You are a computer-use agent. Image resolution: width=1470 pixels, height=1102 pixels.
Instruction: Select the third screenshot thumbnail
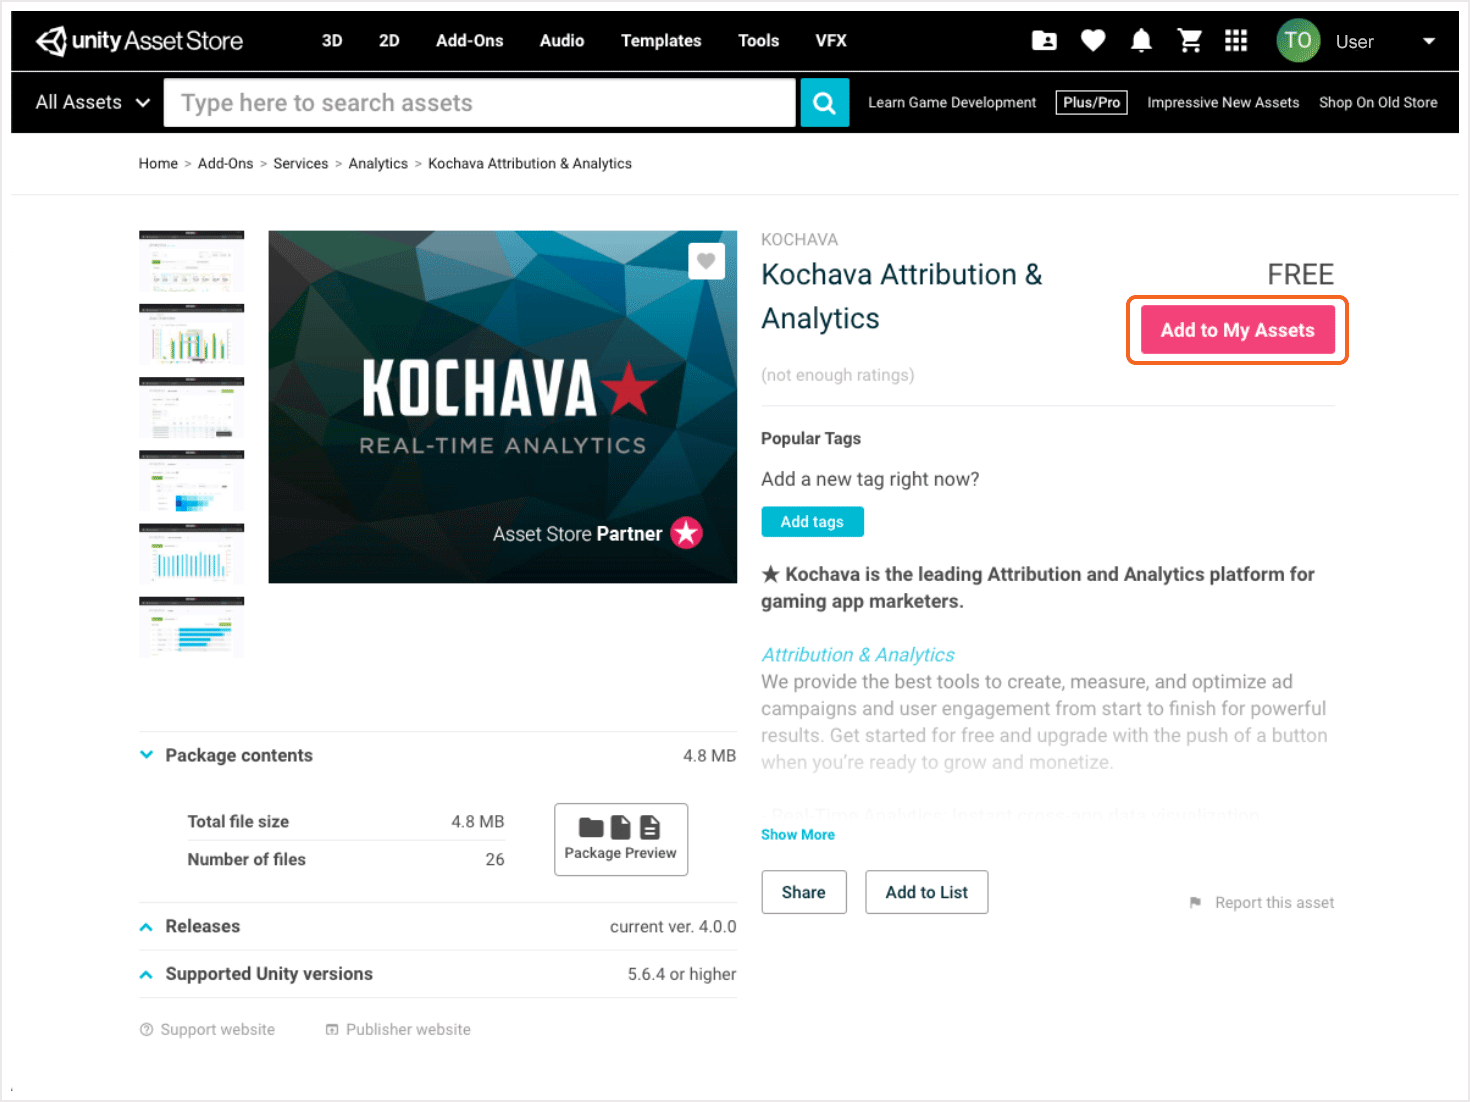point(191,408)
